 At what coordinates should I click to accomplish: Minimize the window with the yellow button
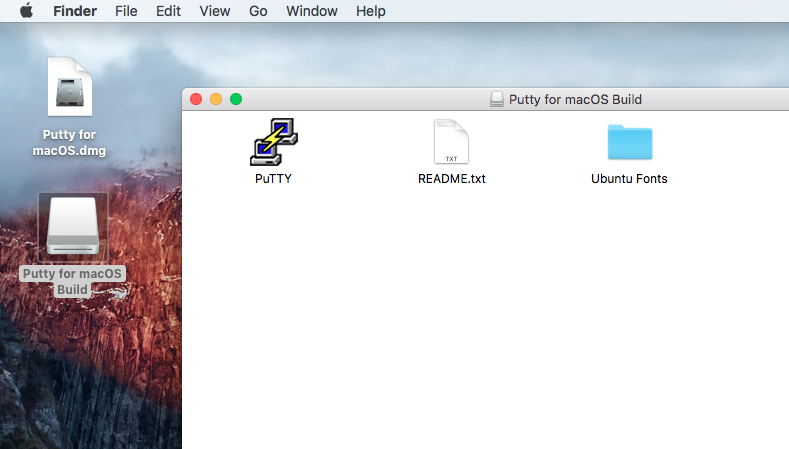tap(216, 99)
